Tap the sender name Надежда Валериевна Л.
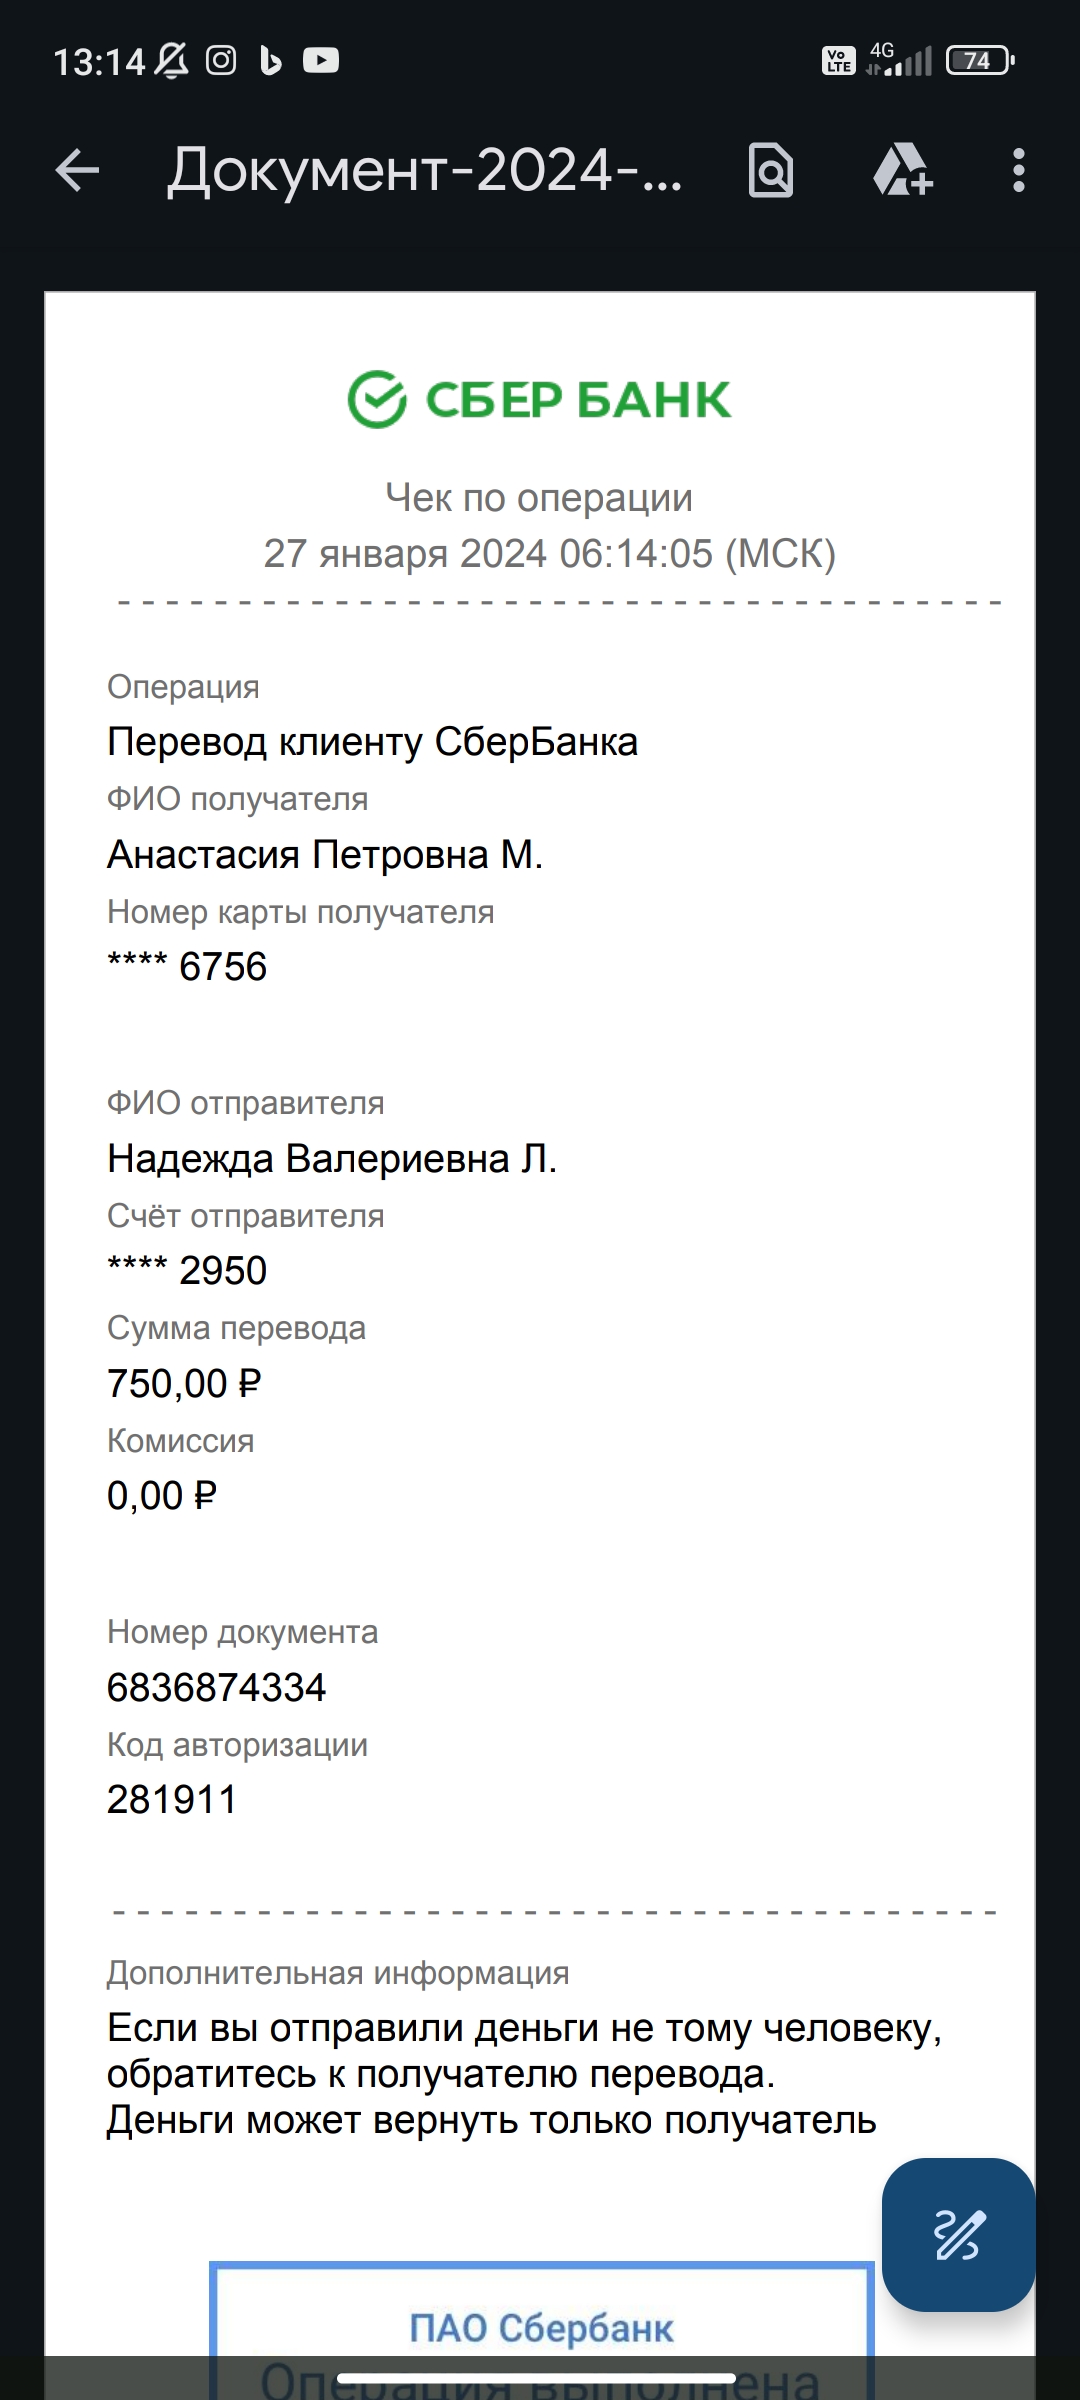Viewport: 1080px width, 2400px height. [x=332, y=1159]
